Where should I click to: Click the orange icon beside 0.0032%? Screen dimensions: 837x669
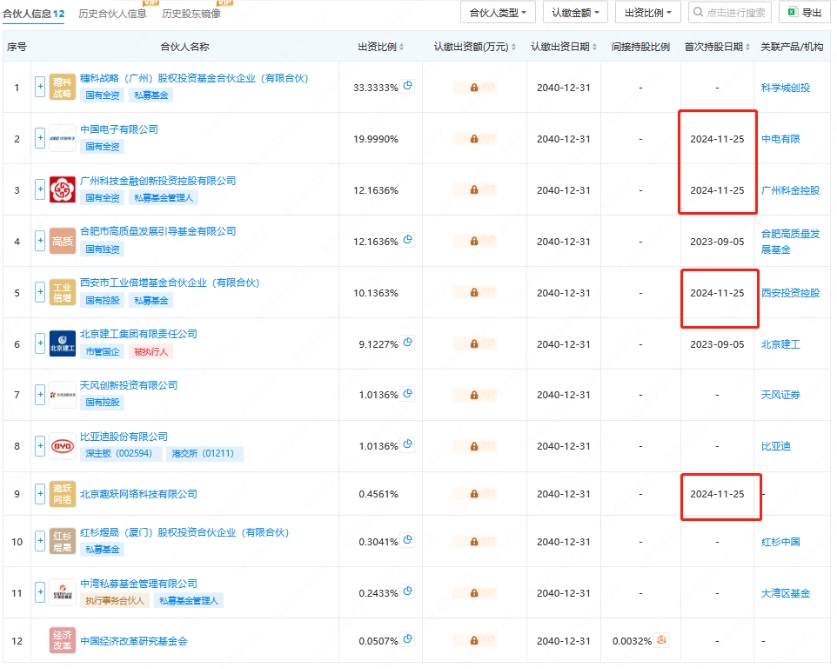point(661,640)
